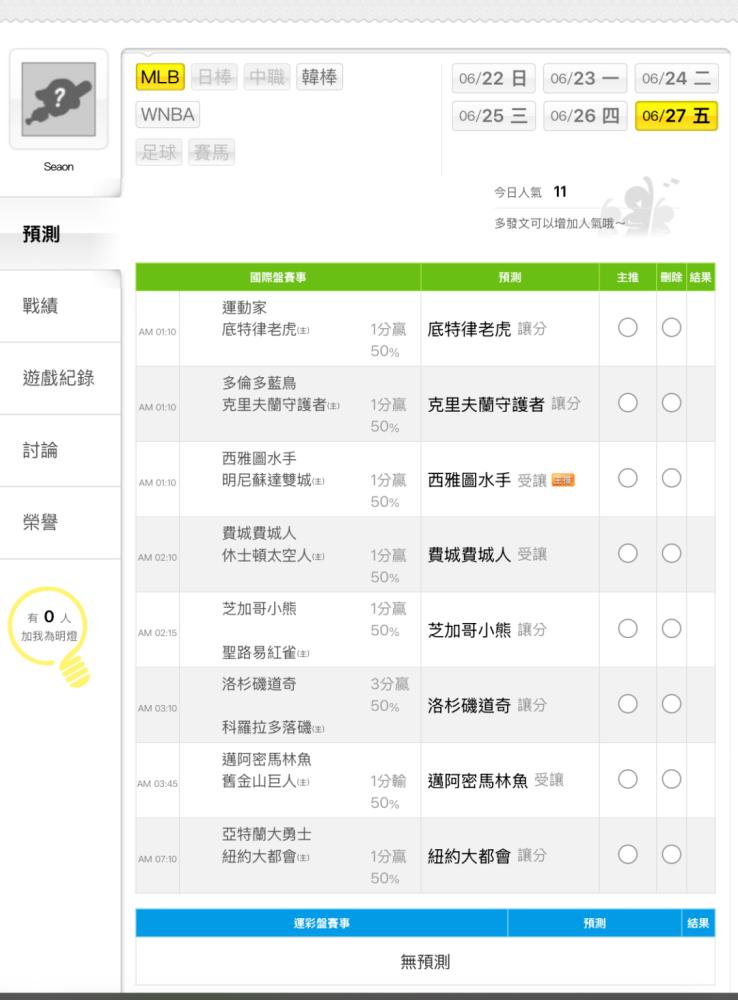Select delete radio for 克里夫蘭守護者 prediction
The image size is (738, 1000).
(671, 403)
